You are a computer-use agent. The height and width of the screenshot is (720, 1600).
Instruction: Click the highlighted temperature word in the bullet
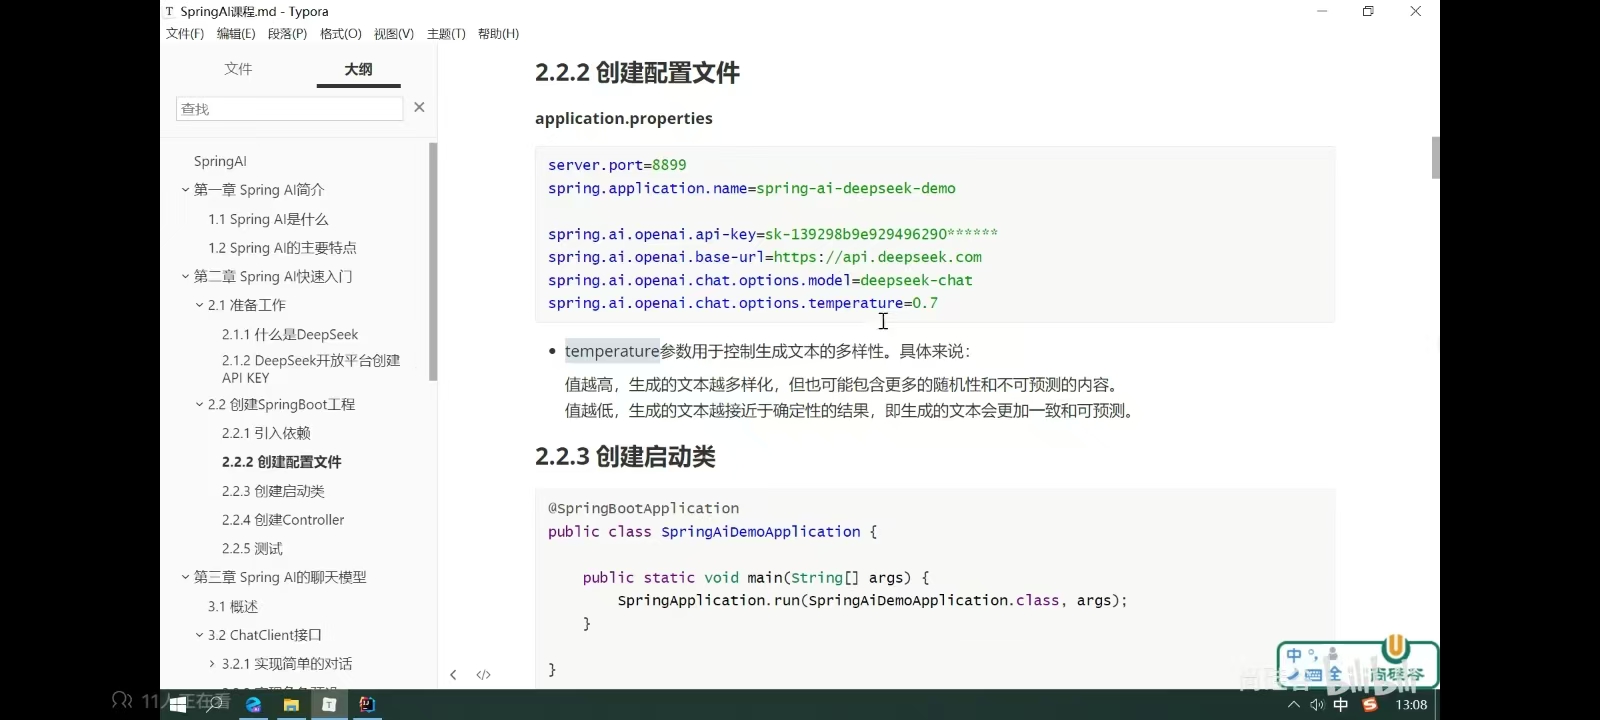point(612,351)
